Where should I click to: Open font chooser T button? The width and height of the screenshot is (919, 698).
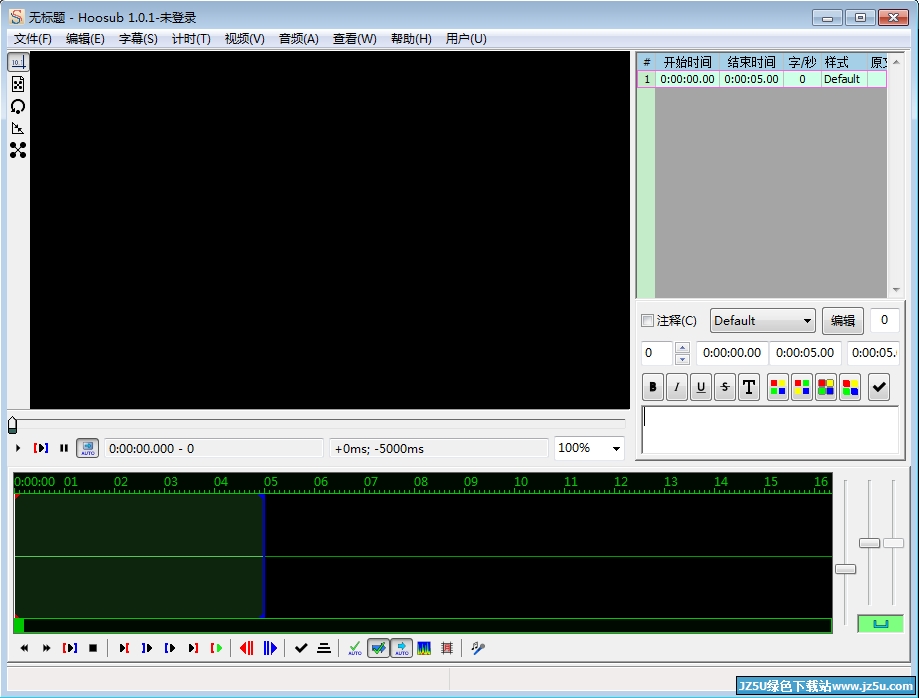(x=749, y=387)
